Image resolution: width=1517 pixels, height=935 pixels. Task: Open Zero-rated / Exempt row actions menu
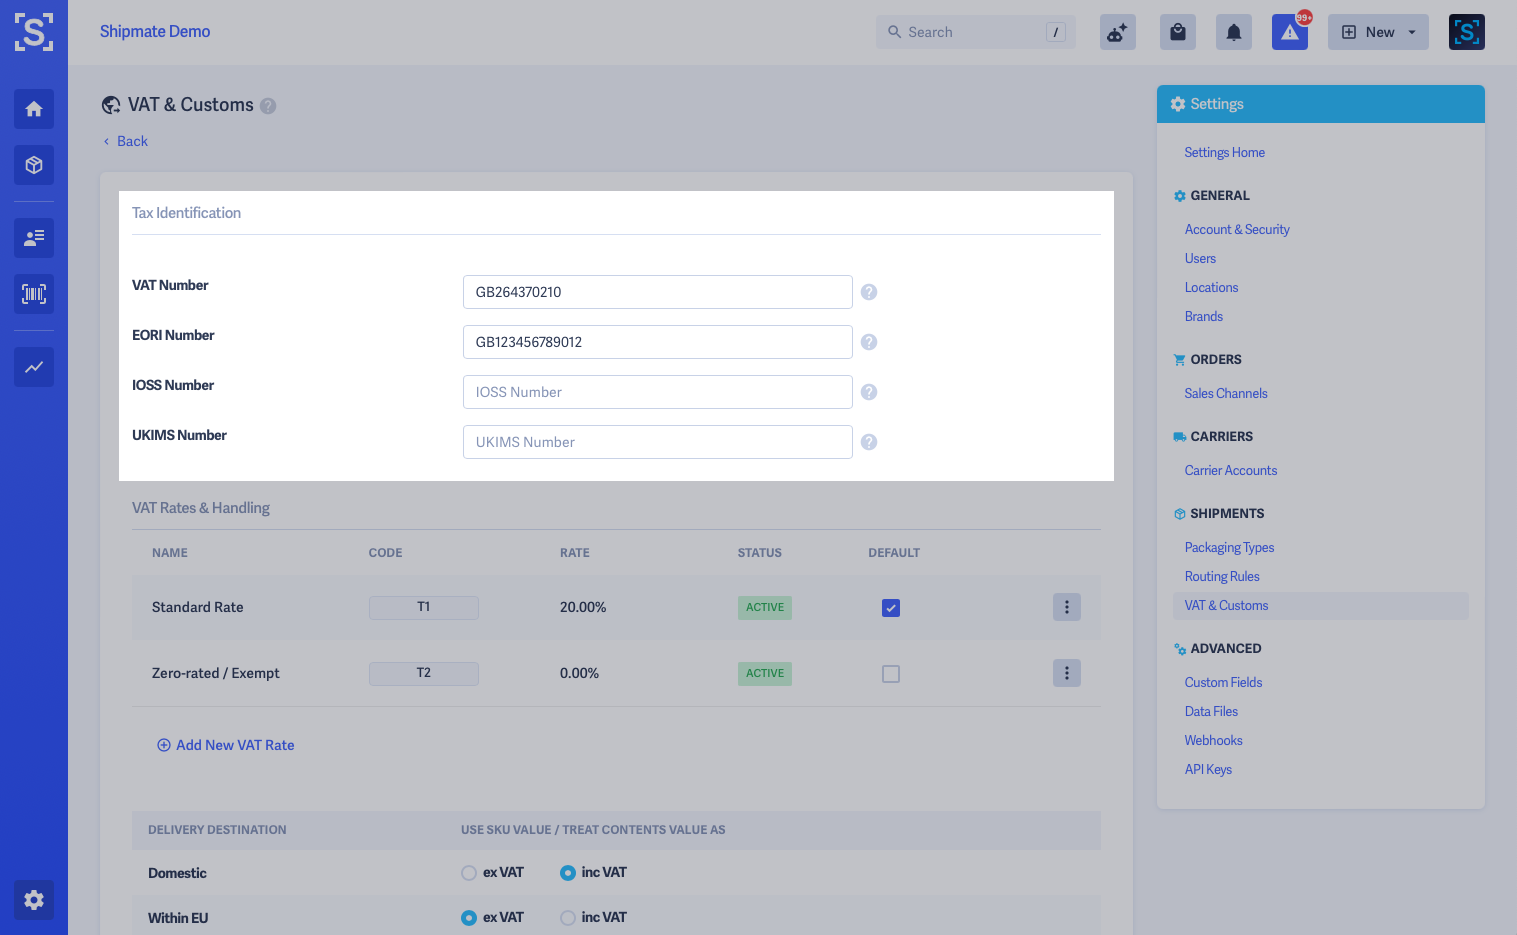(1067, 673)
